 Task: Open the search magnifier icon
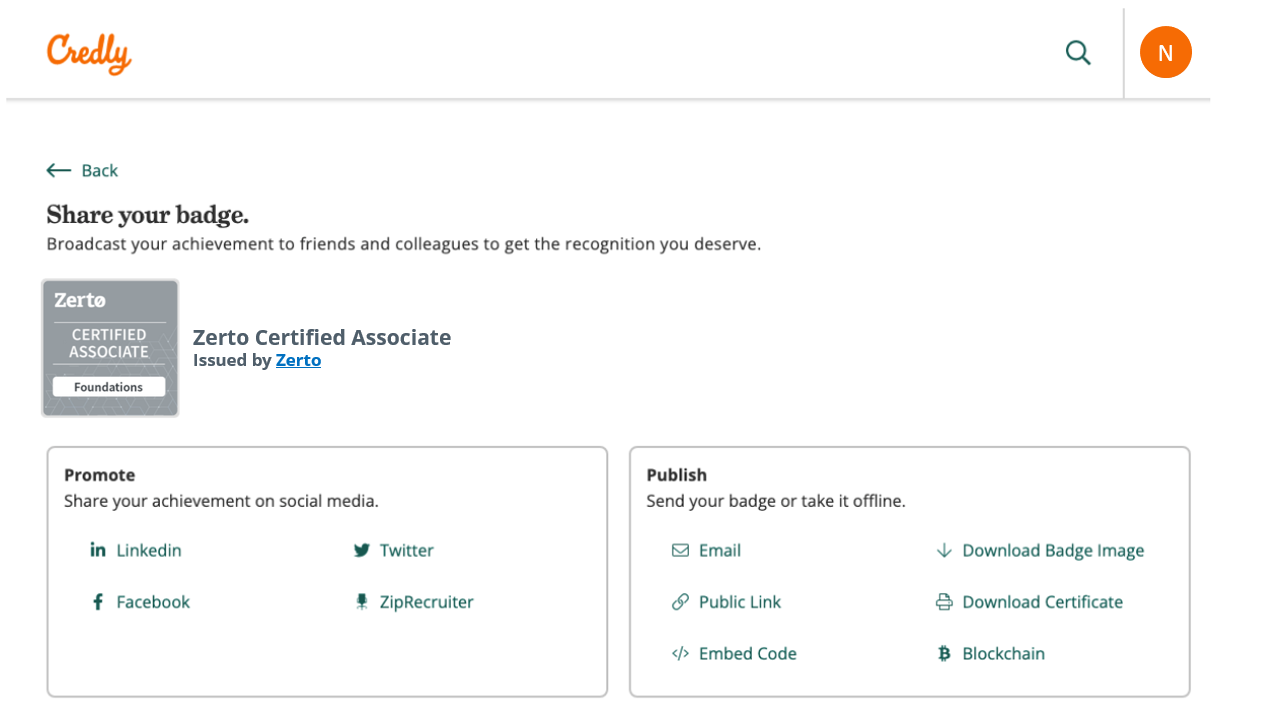pyautogui.click(x=1078, y=52)
